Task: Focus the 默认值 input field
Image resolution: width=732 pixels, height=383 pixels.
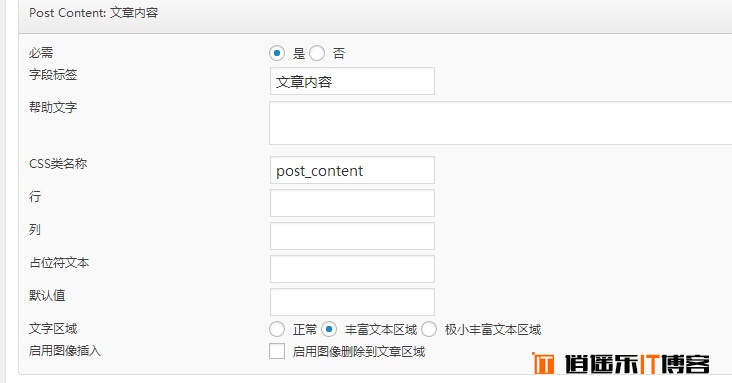Action: tap(352, 302)
